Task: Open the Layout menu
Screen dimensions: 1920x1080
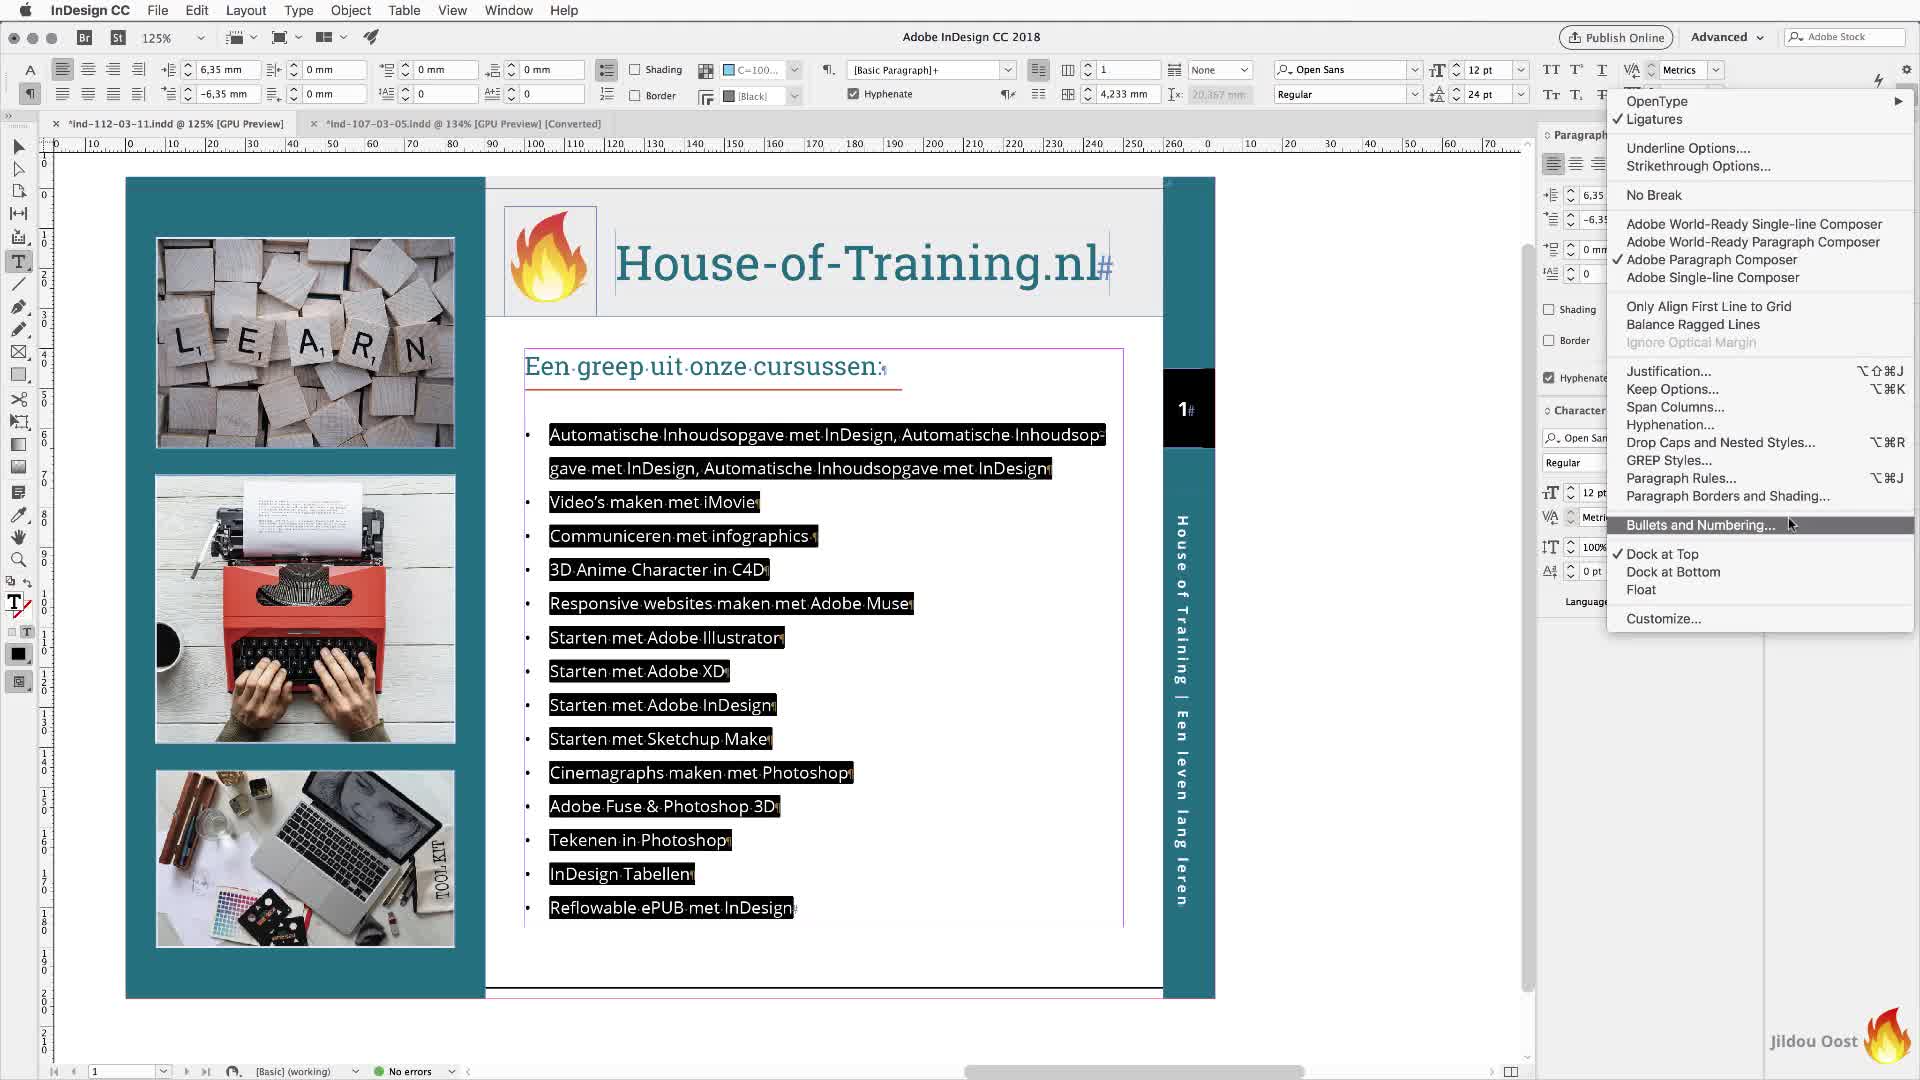Action: tap(246, 10)
